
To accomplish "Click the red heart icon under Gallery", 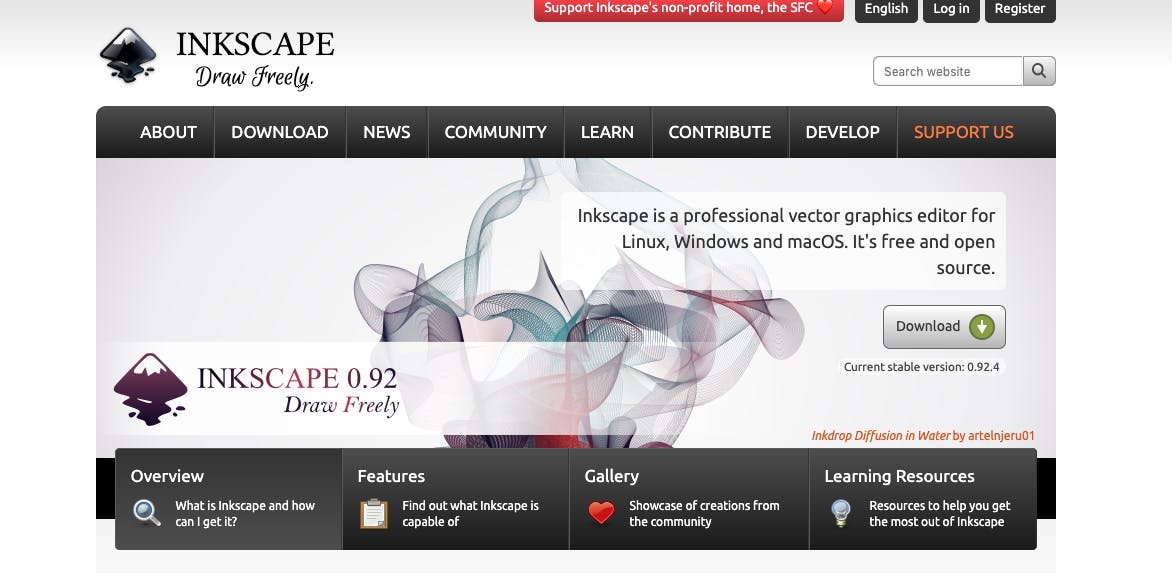I will [x=601, y=512].
